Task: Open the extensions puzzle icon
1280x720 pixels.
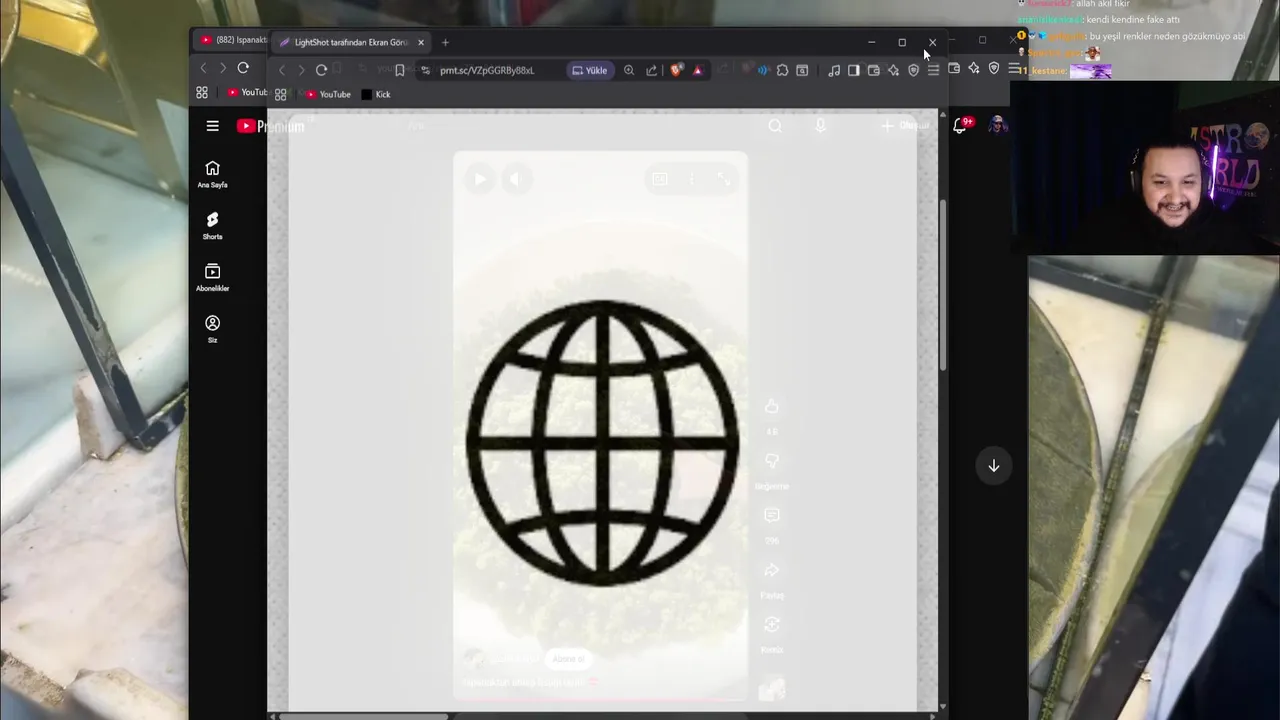Action: [782, 70]
